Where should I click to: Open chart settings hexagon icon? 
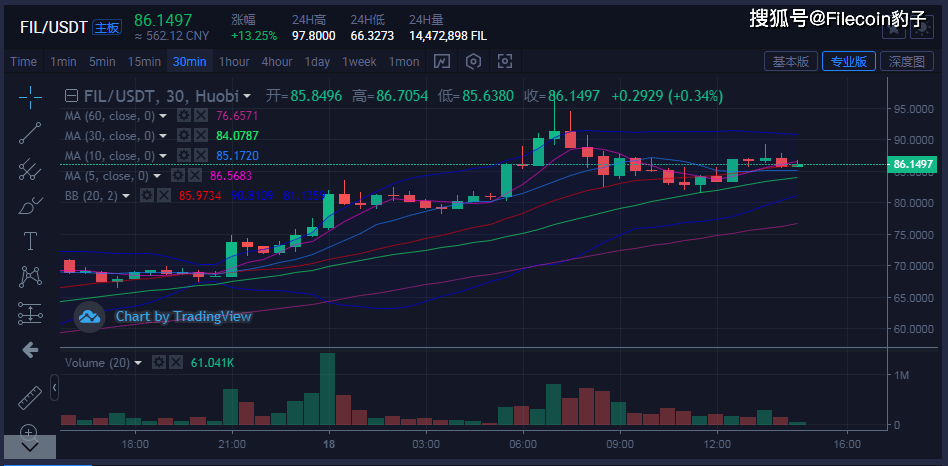[x=473, y=61]
